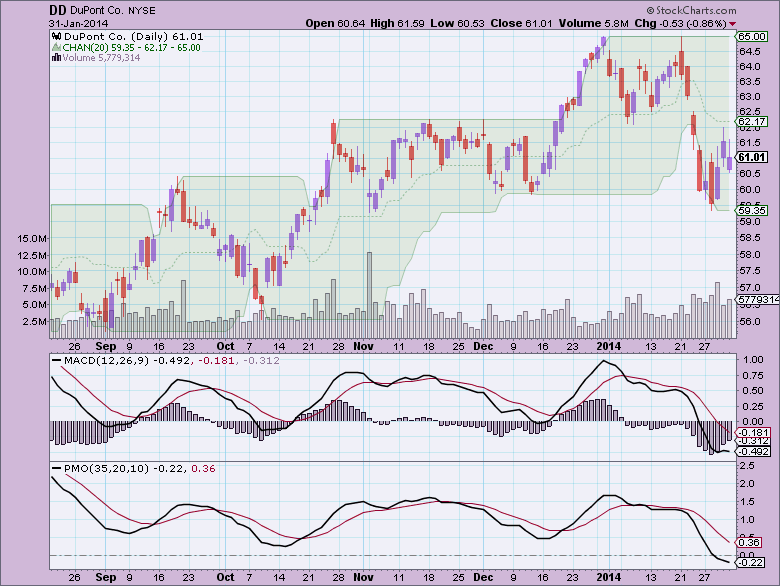Click the -0.312 MACD histogram axis tag
This screenshot has width=780, height=586.
(754, 441)
